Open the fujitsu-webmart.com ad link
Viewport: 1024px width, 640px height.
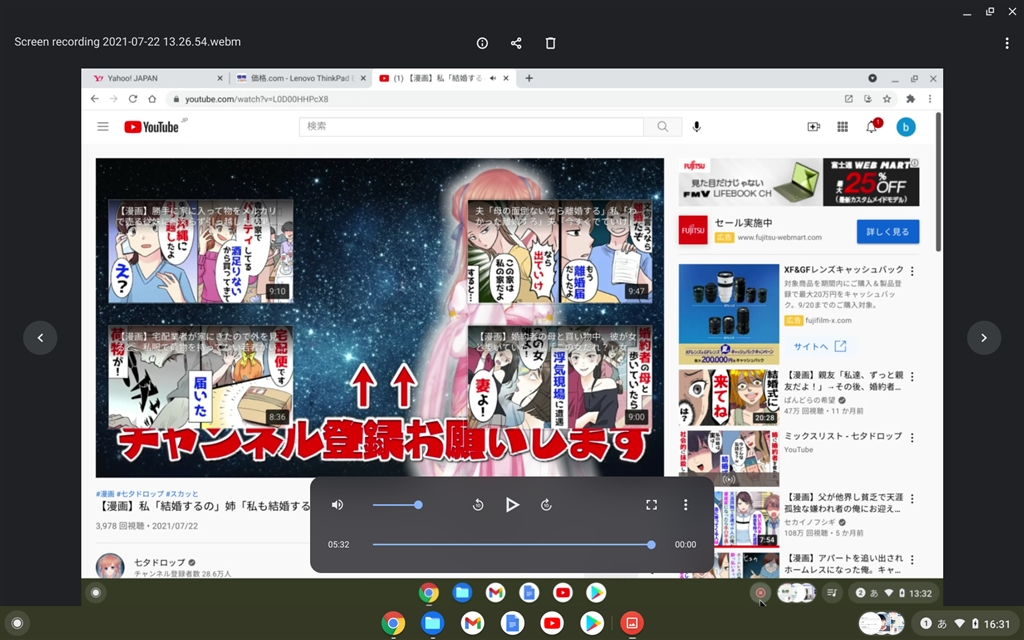(x=779, y=238)
